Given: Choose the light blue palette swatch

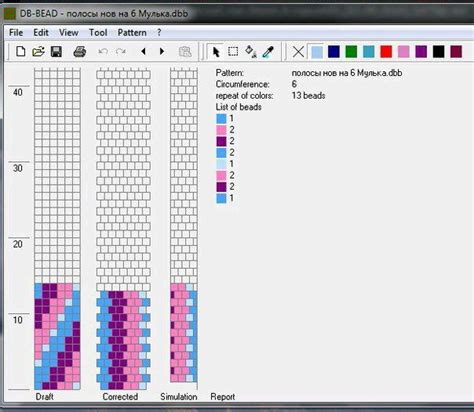Looking at the screenshot, I should coord(316,52).
